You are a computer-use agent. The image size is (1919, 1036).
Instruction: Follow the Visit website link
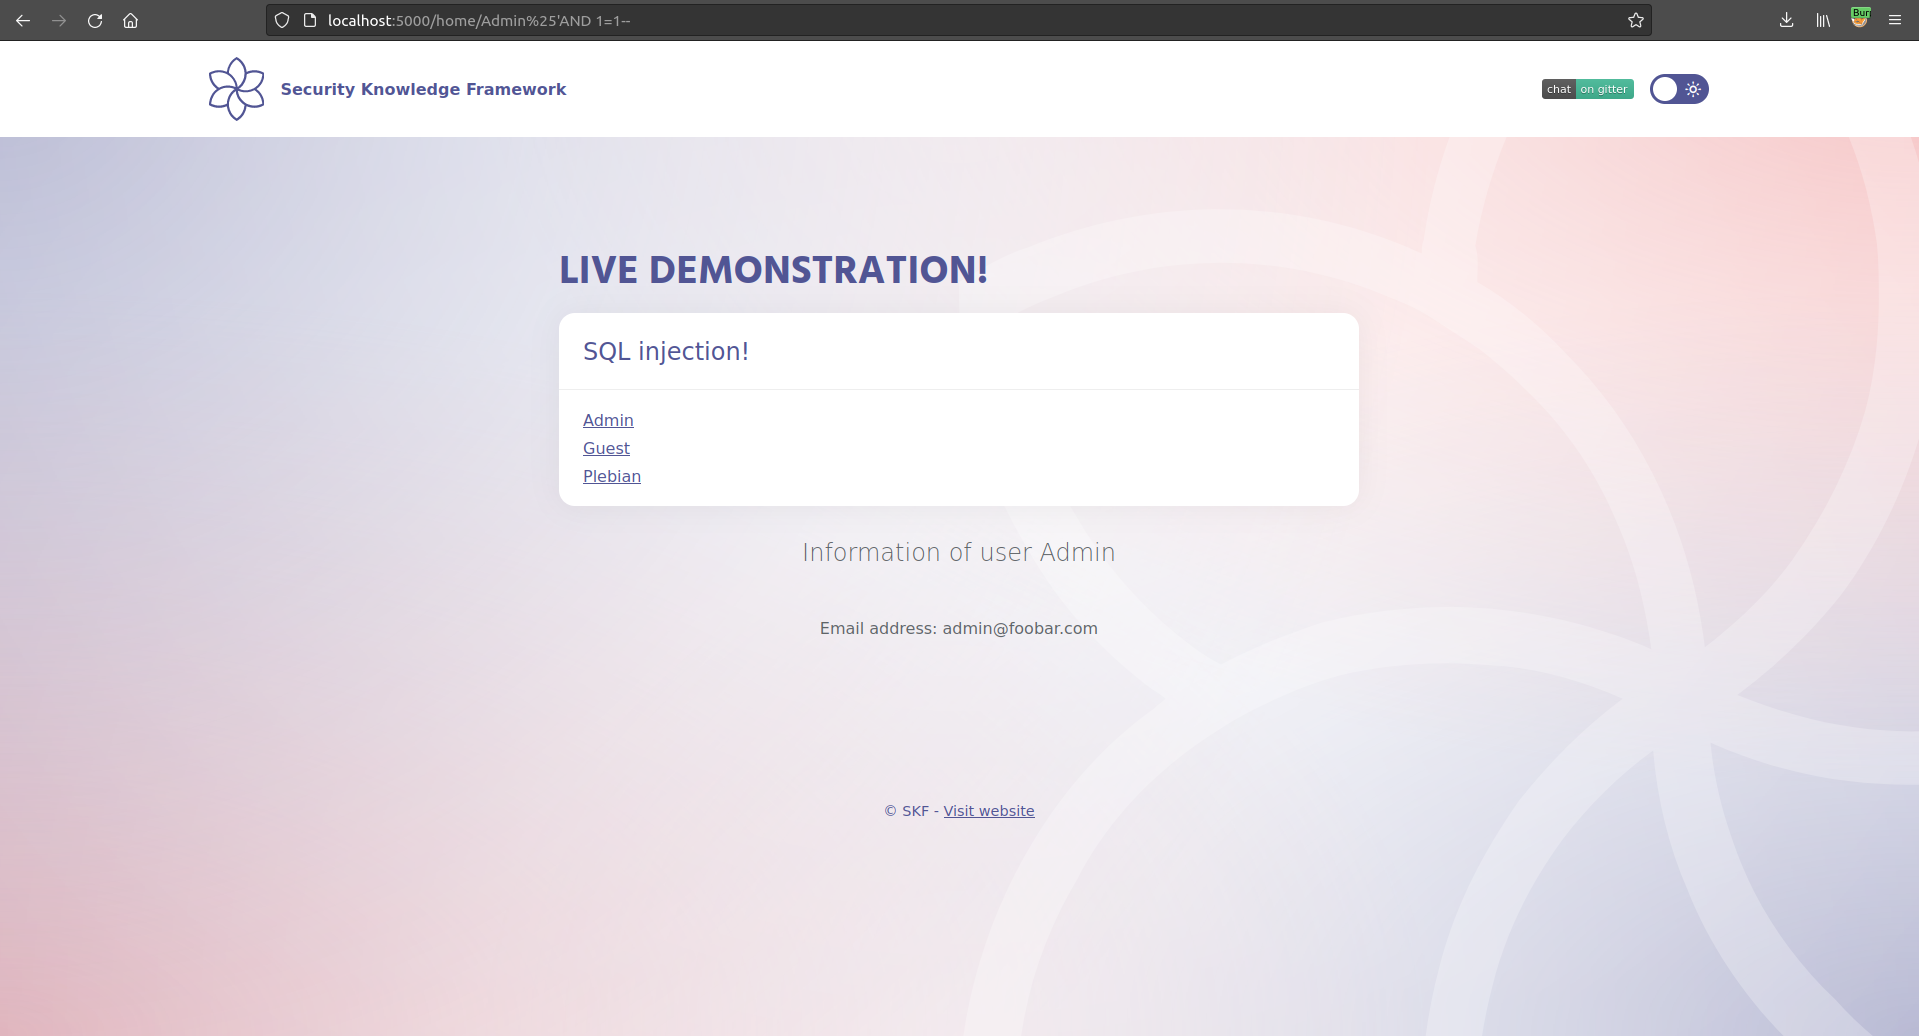pyautogui.click(x=989, y=811)
